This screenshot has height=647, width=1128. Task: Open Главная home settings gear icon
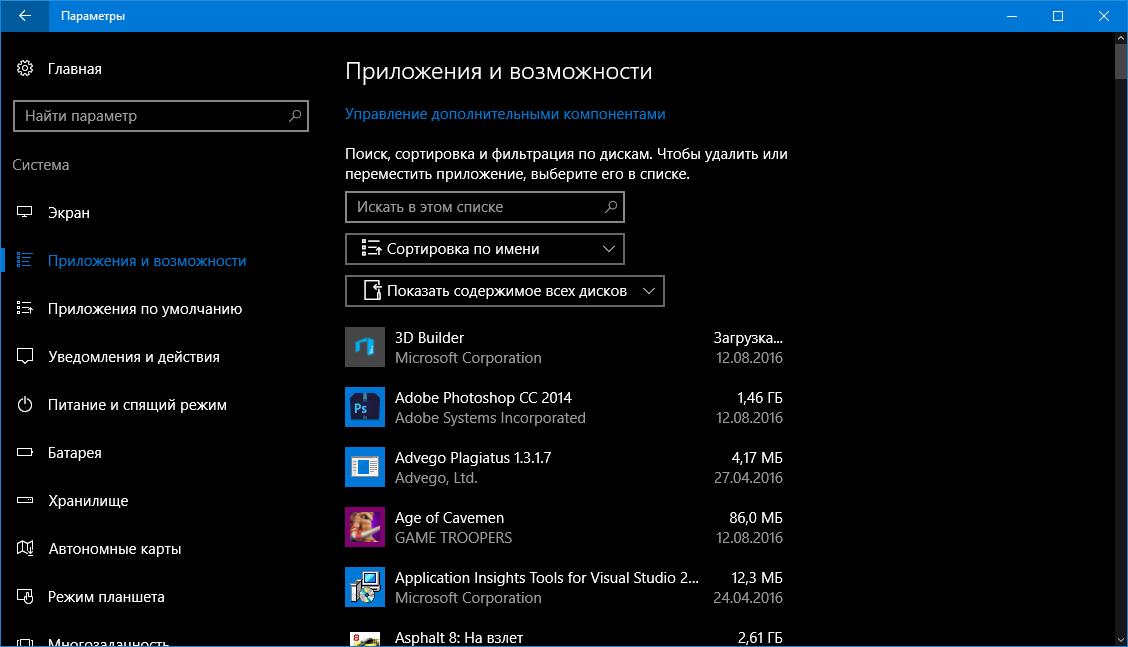pyautogui.click(x=25, y=68)
